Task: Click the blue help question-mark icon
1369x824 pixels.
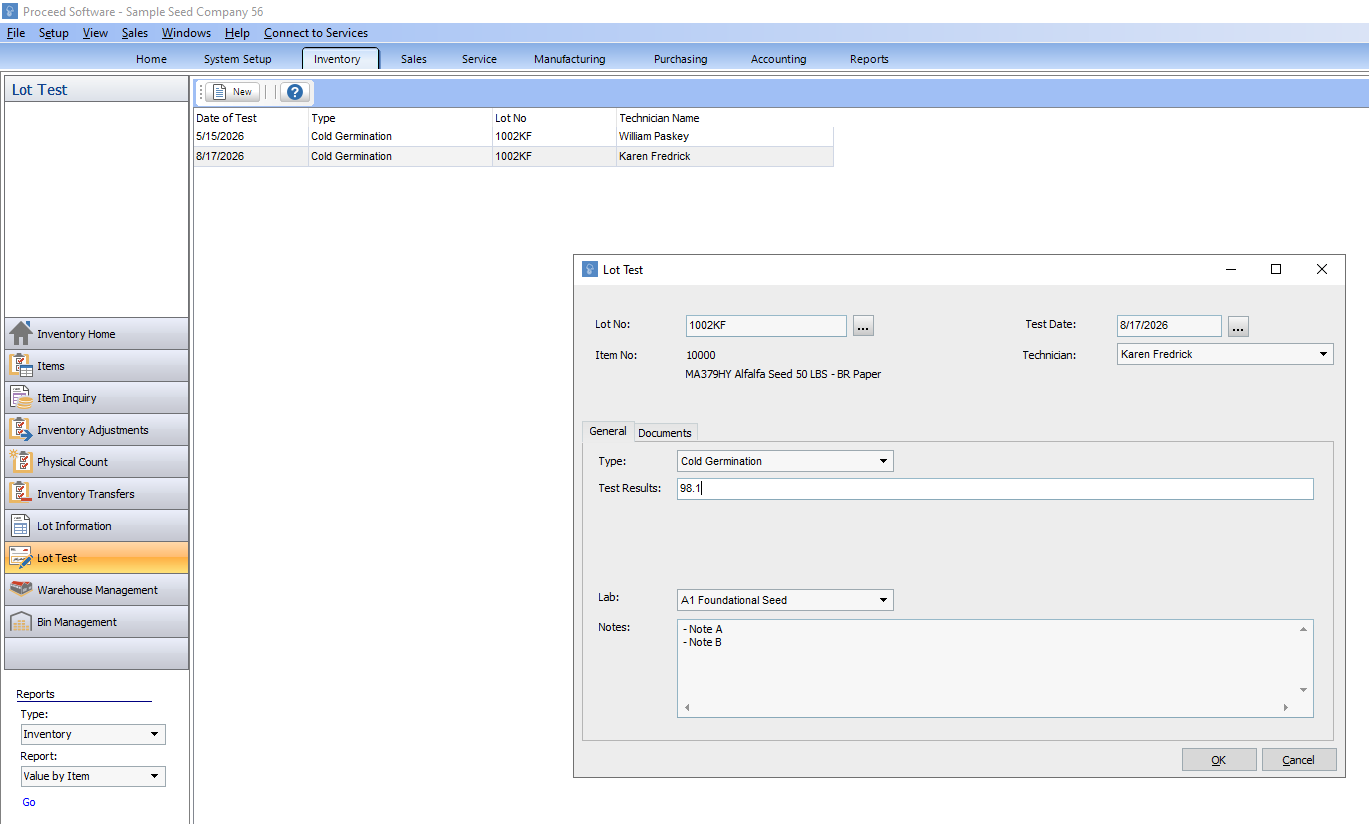Action: pos(294,92)
